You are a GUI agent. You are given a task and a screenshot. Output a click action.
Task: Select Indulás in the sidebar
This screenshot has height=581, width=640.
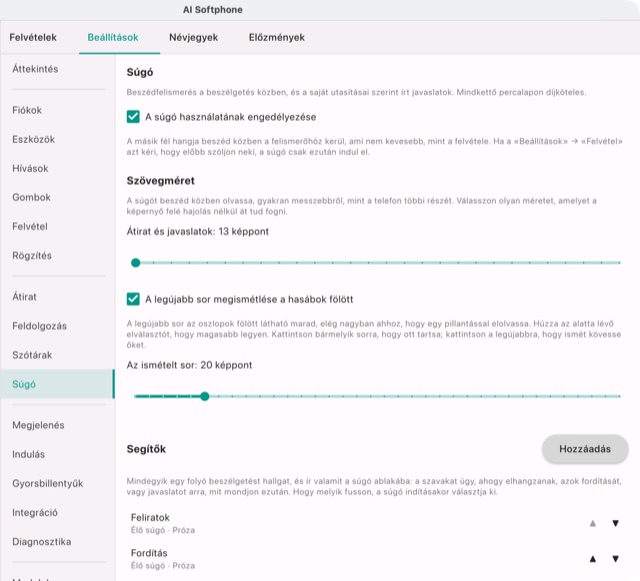coord(57,454)
